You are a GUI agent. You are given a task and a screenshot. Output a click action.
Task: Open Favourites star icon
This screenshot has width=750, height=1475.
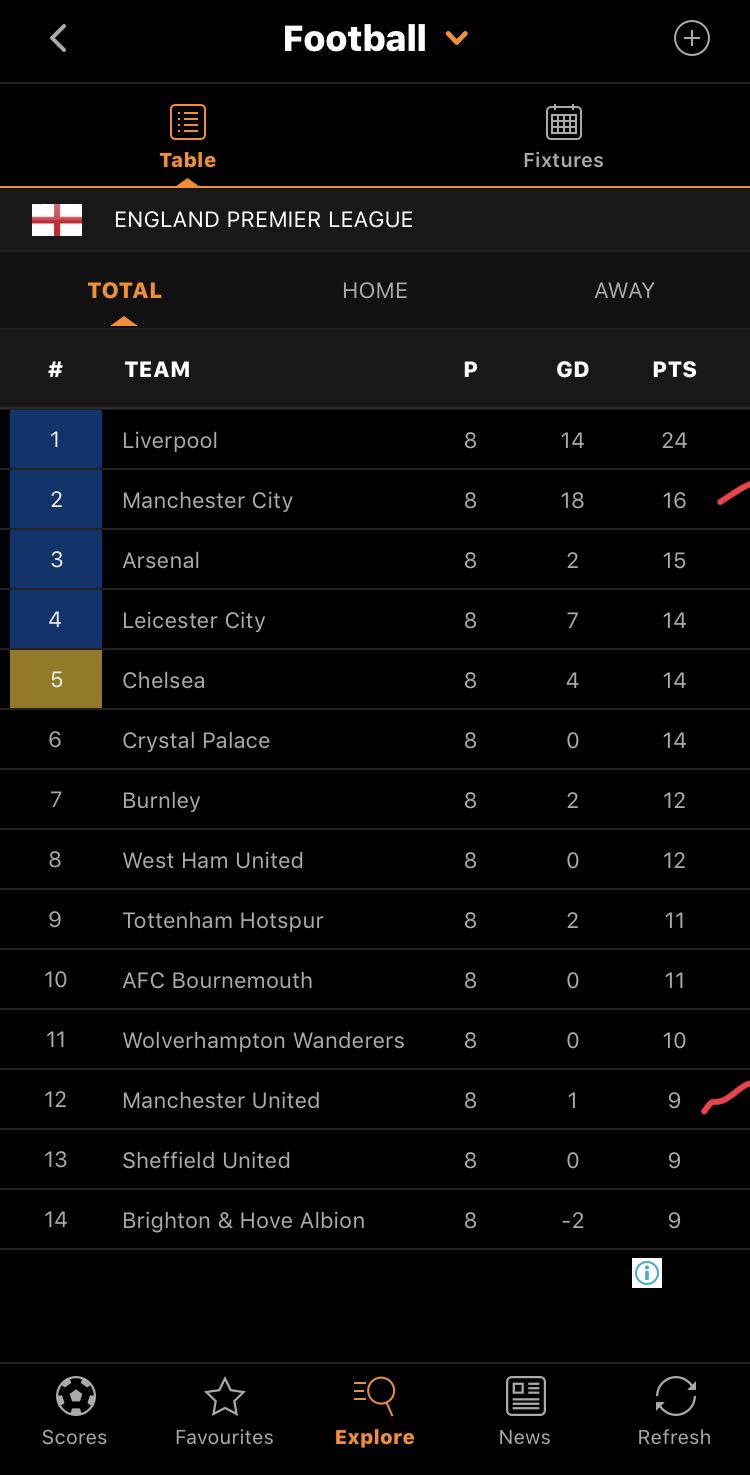click(224, 1396)
